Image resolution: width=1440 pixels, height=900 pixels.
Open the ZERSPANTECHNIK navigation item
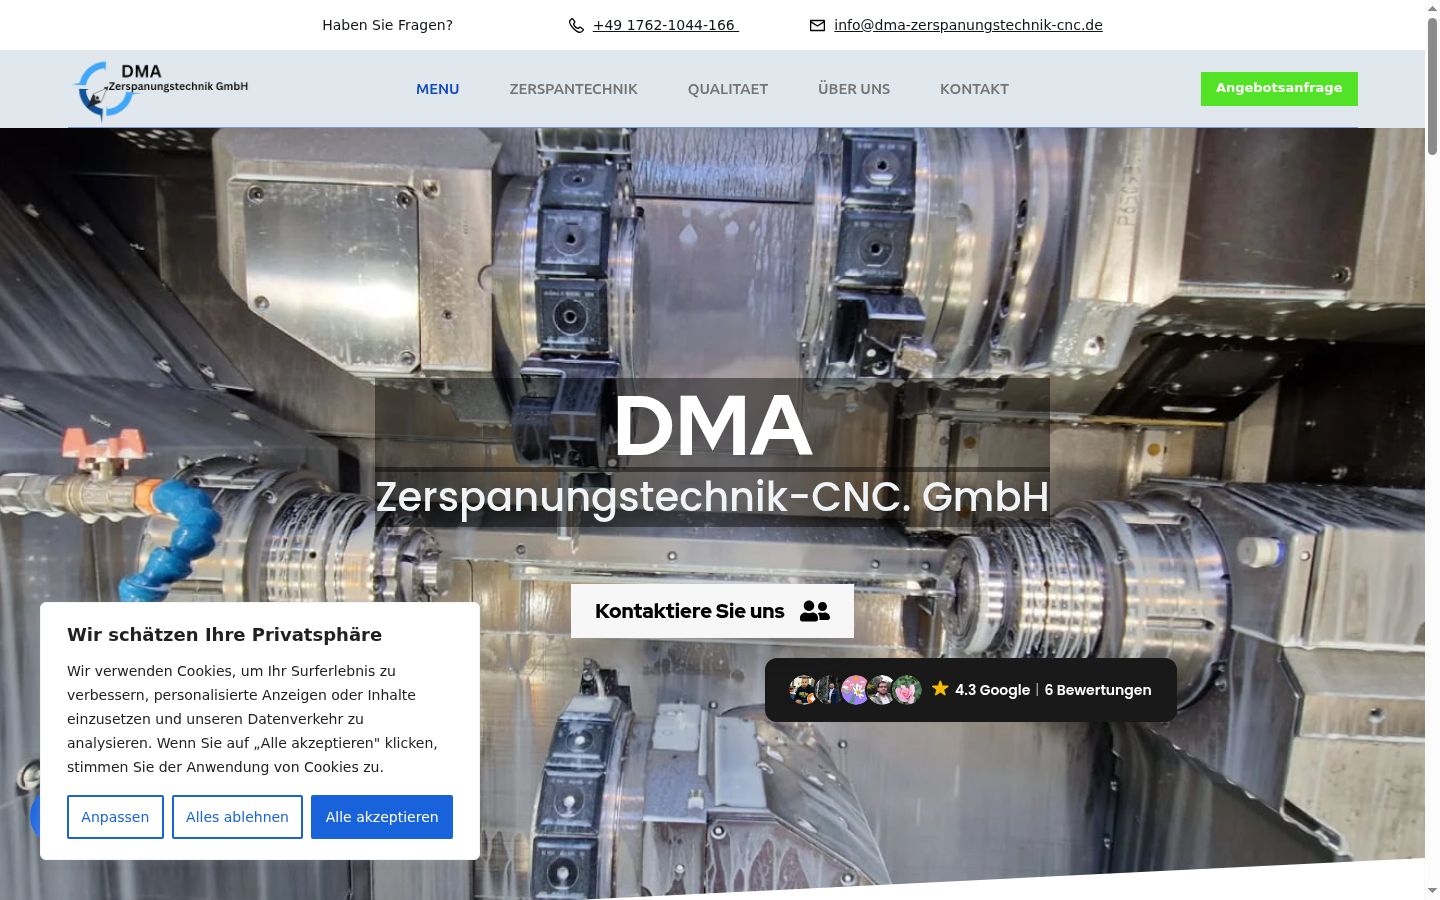click(573, 89)
